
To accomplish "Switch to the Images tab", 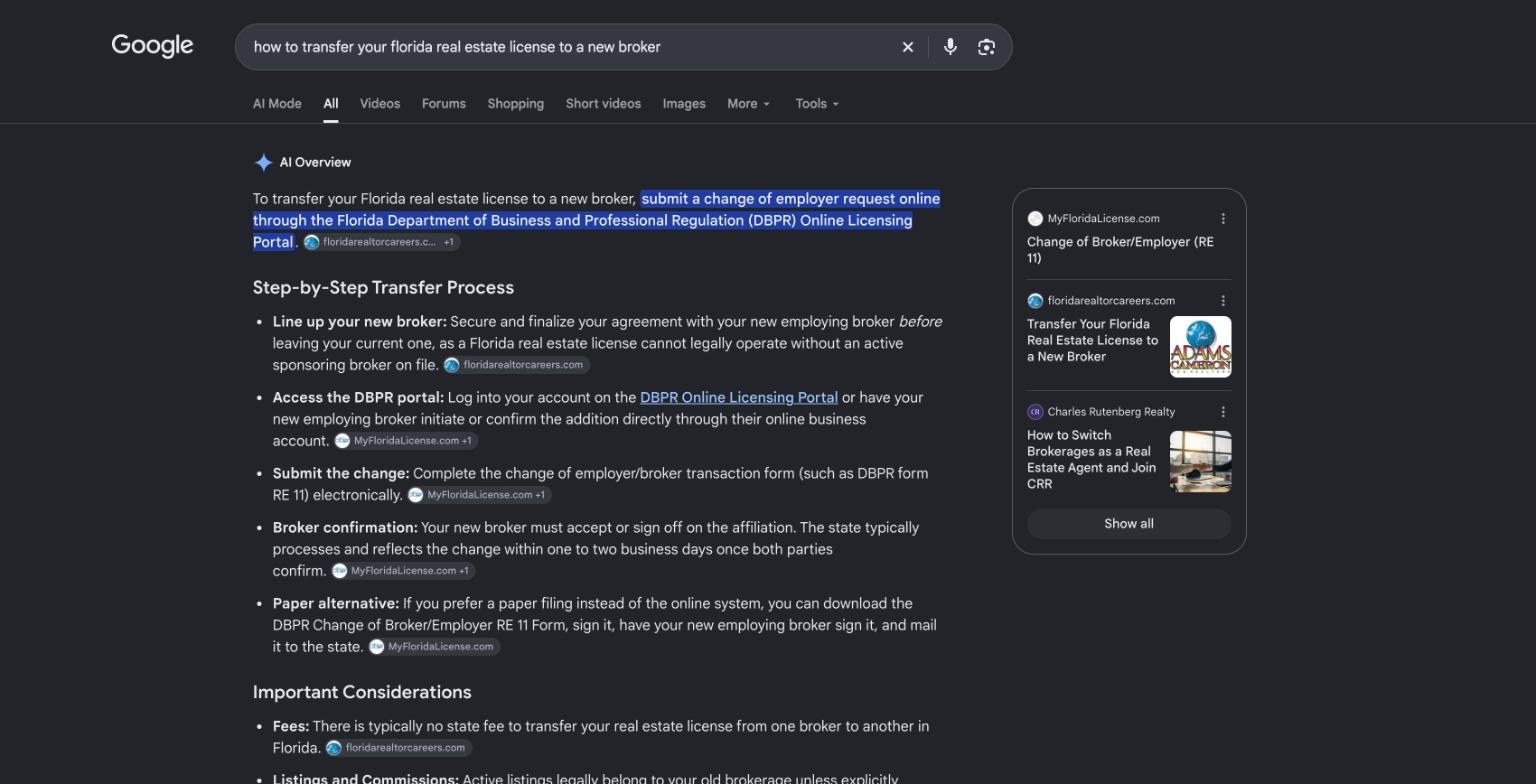I will click(x=684, y=104).
